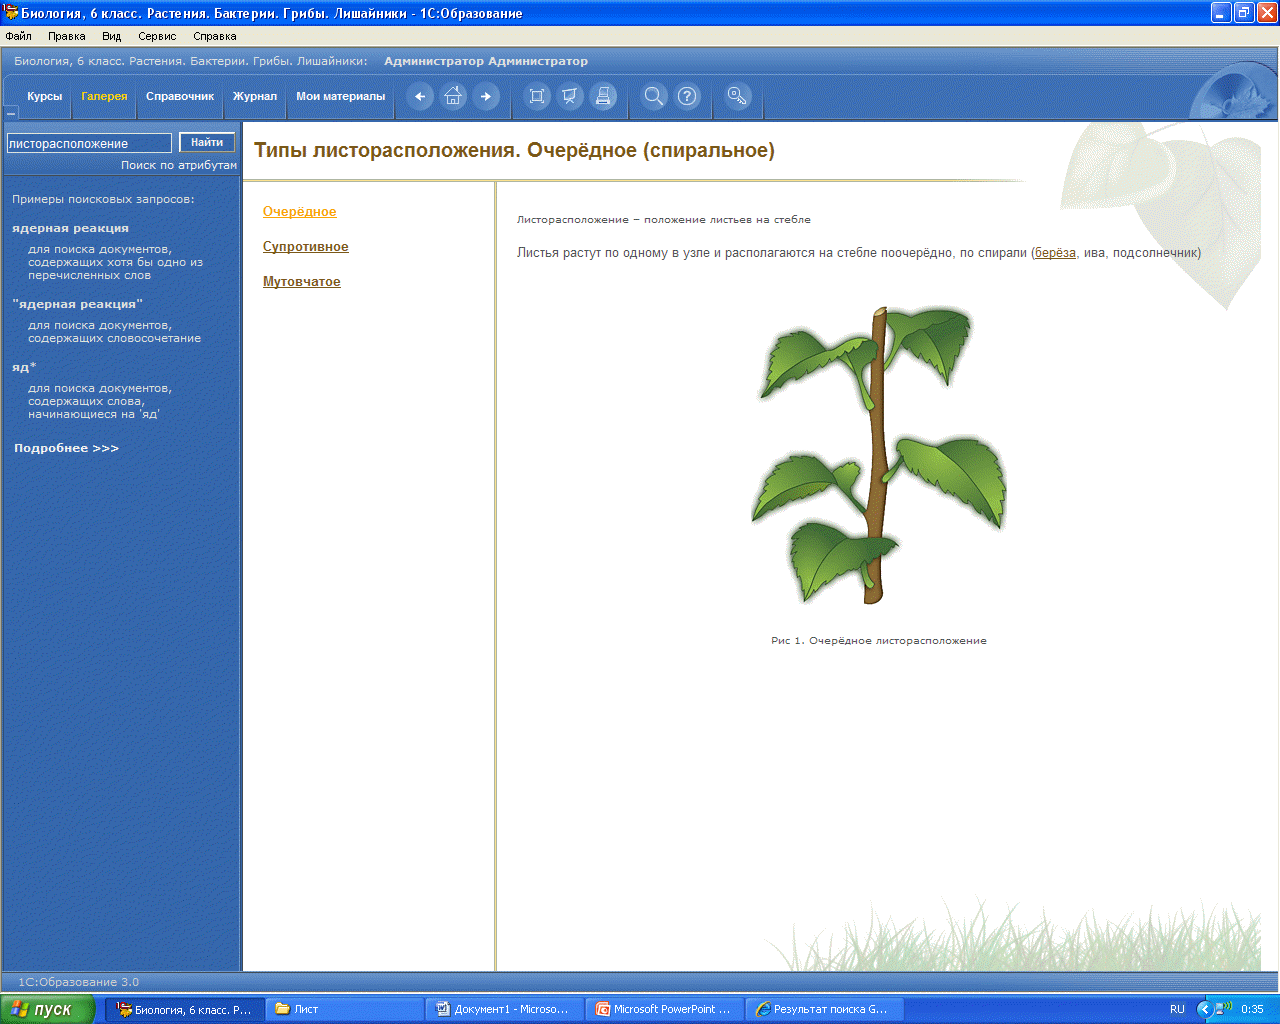Viewport: 1280px width, 1024px height.
Task: Click into the search text field
Action: pos(89,143)
